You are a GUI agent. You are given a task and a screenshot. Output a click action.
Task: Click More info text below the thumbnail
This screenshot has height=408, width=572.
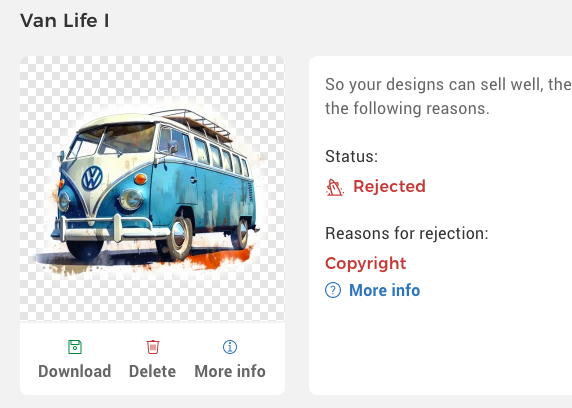(x=230, y=372)
